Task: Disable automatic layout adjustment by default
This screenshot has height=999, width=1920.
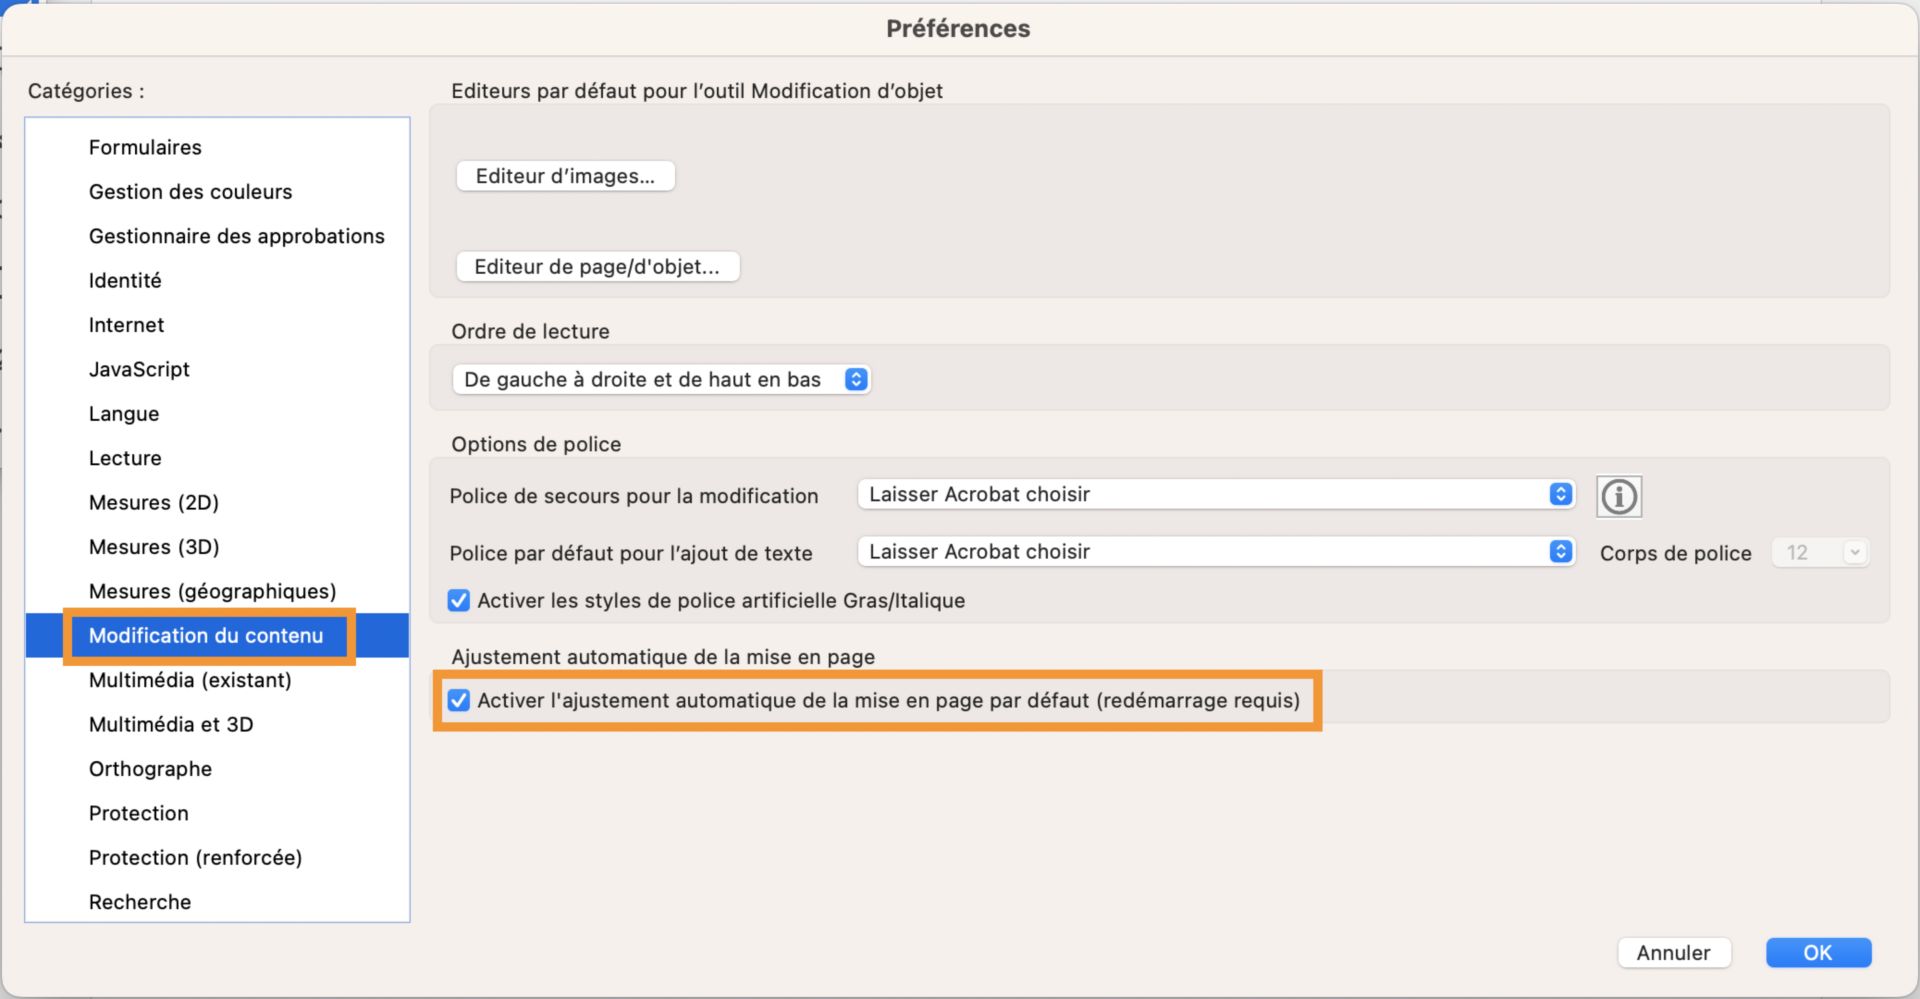Action: (x=458, y=700)
